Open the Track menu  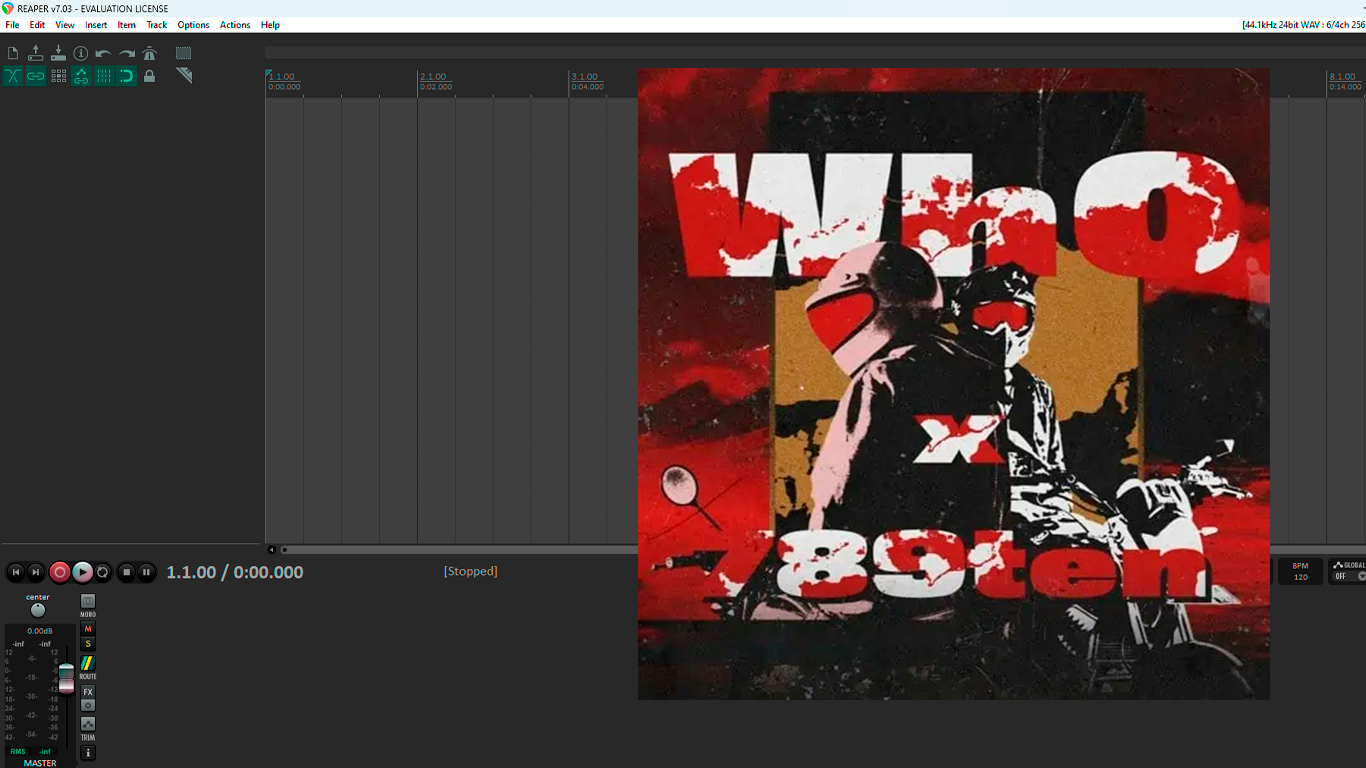(x=157, y=25)
